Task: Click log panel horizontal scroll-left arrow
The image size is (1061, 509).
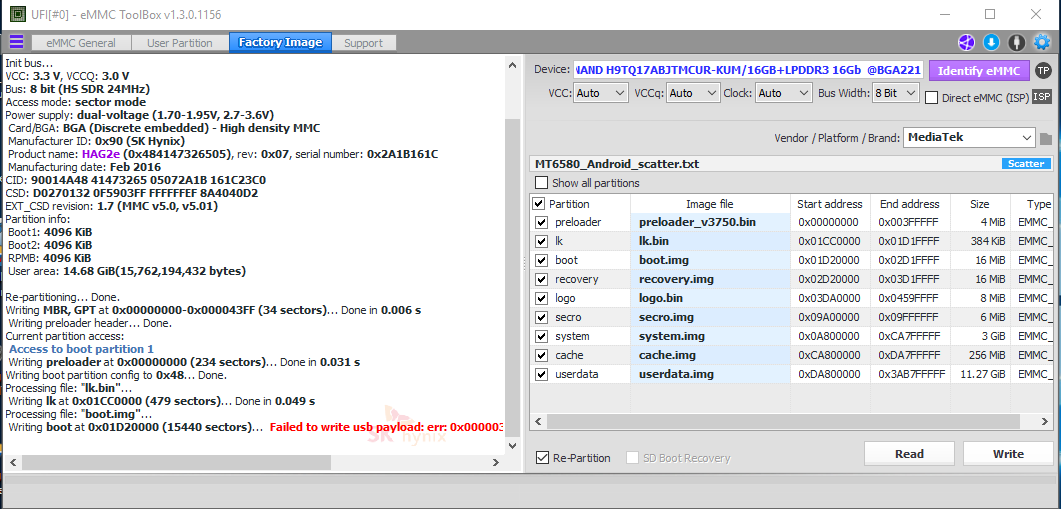Action: [11, 462]
